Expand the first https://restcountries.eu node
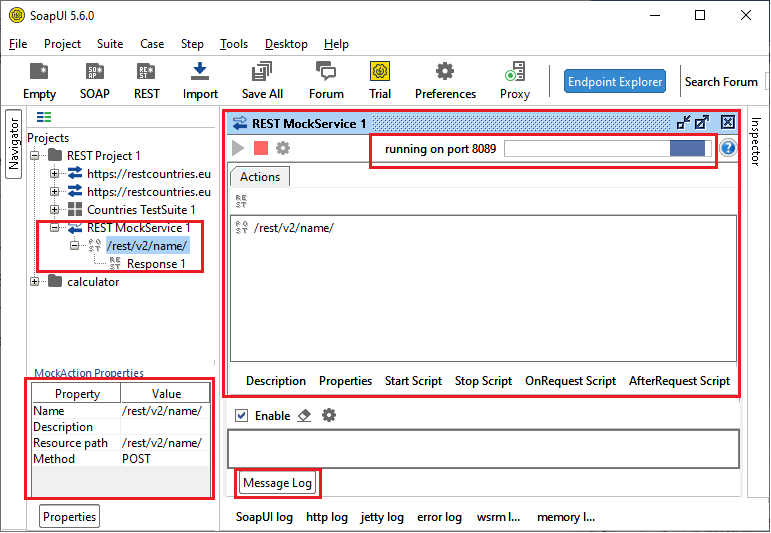The height and width of the screenshot is (533, 771). 55,174
